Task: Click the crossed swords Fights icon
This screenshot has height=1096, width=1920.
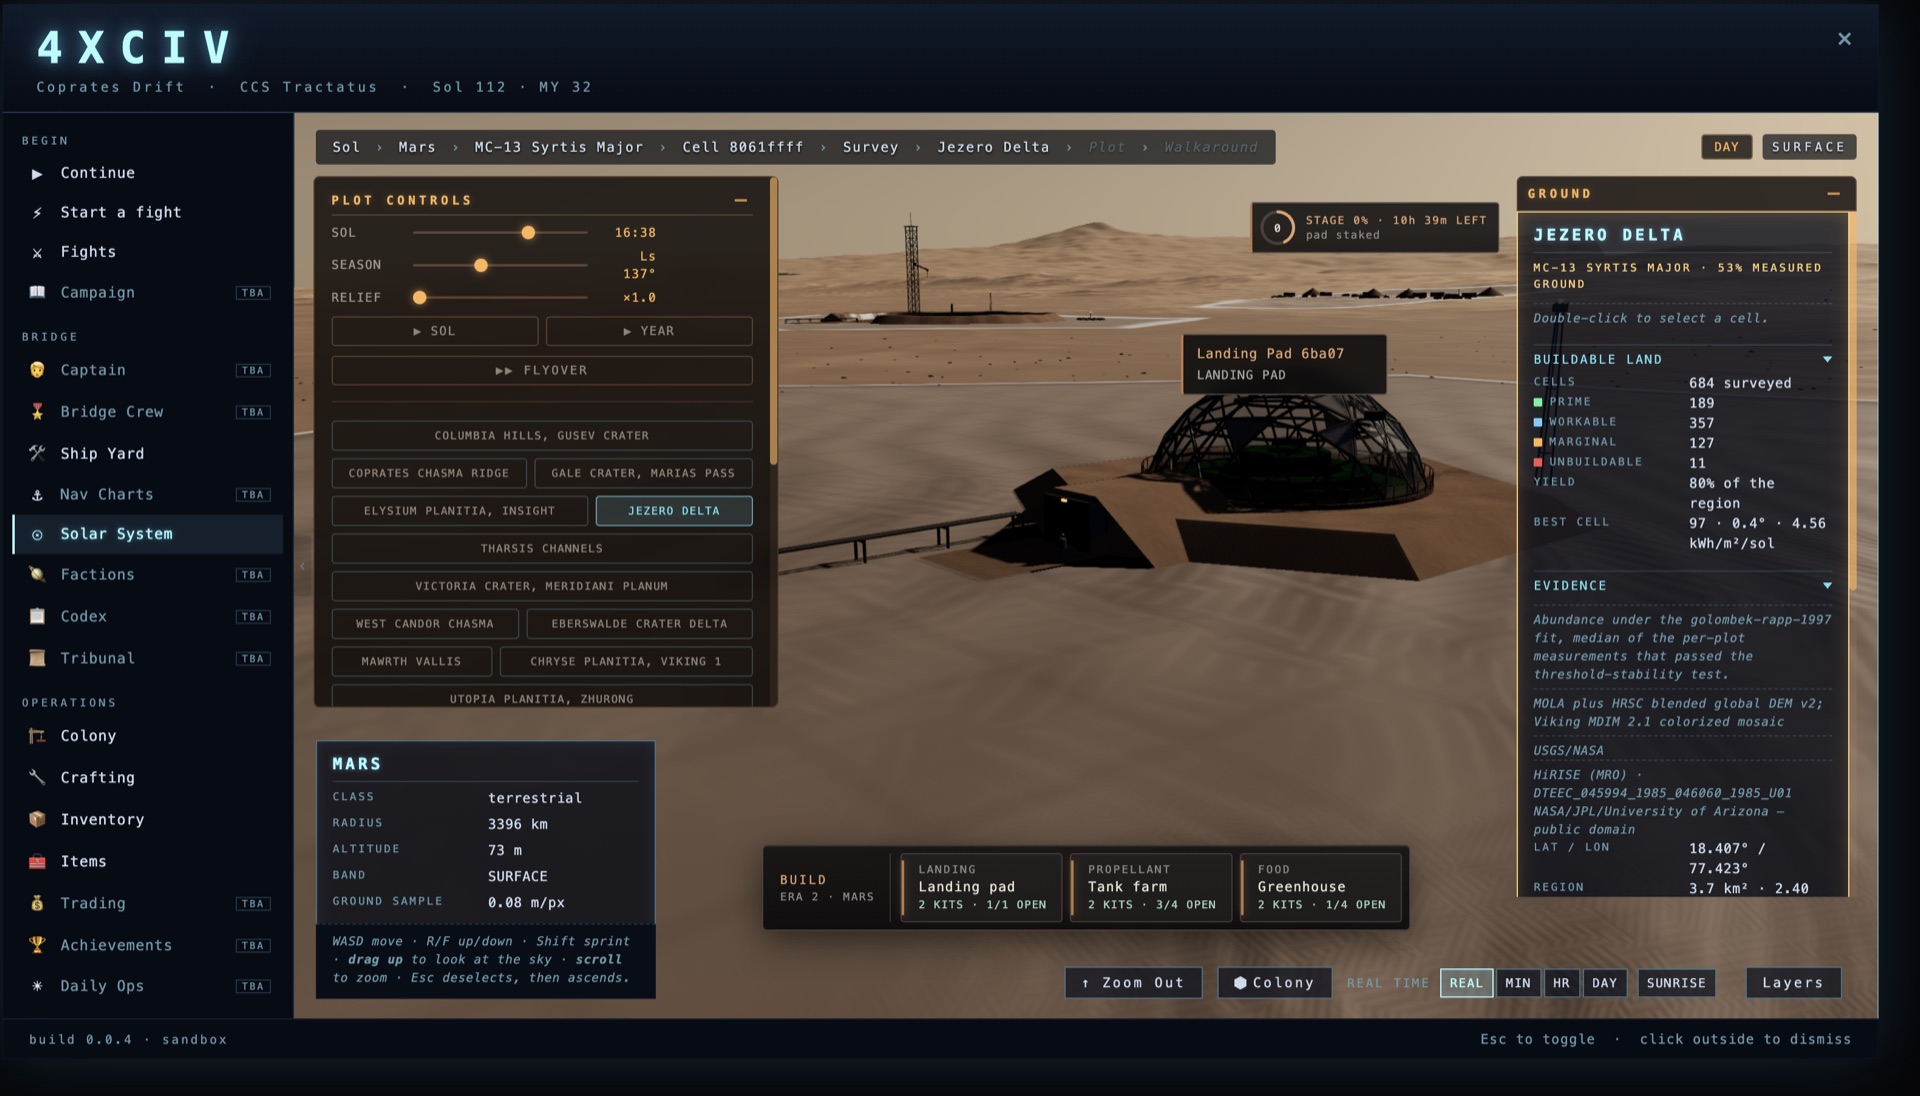Action: (37, 252)
